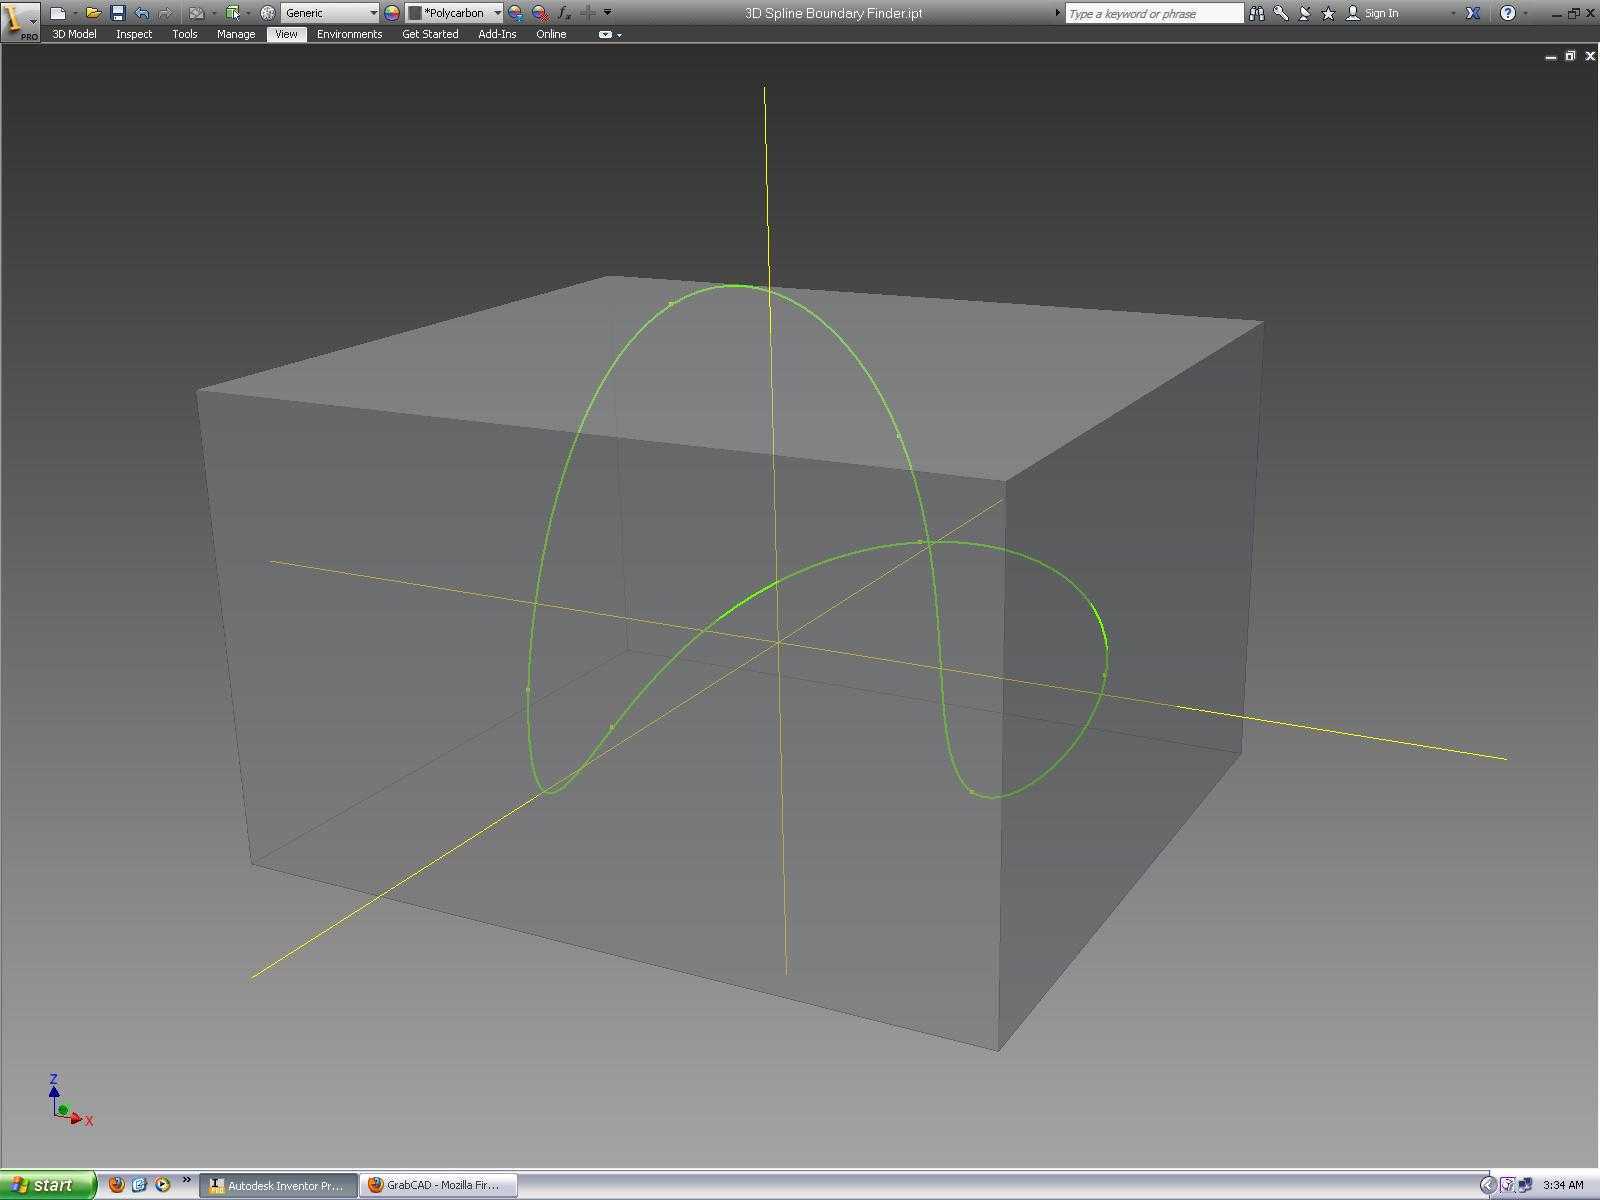Click the clear appearance icon

click(x=540, y=13)
